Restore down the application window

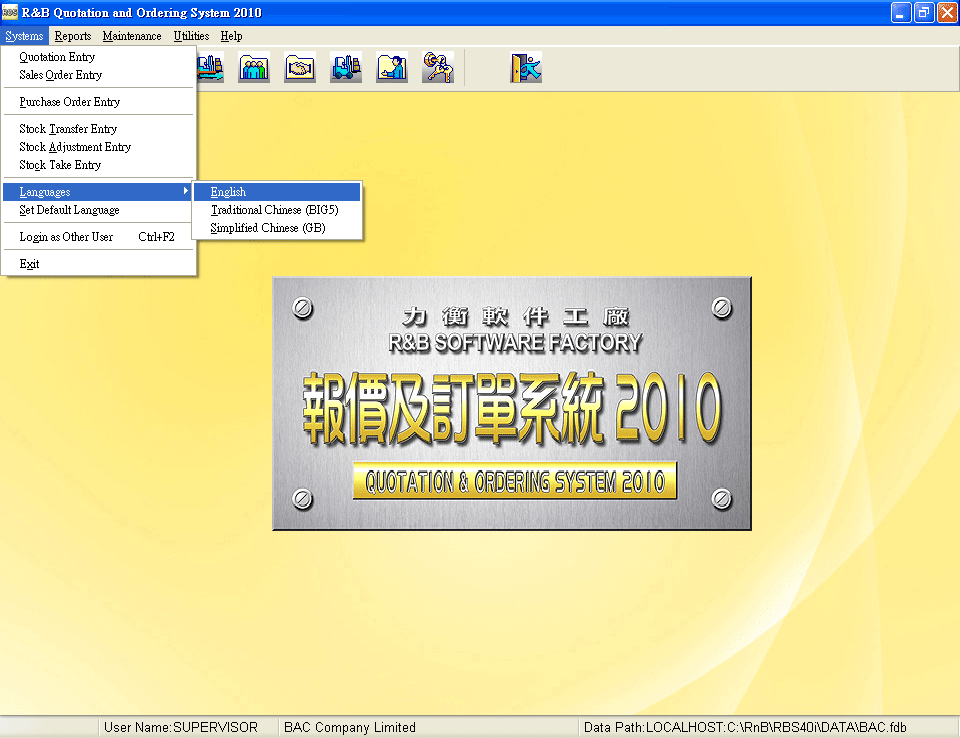coord(924,13)
